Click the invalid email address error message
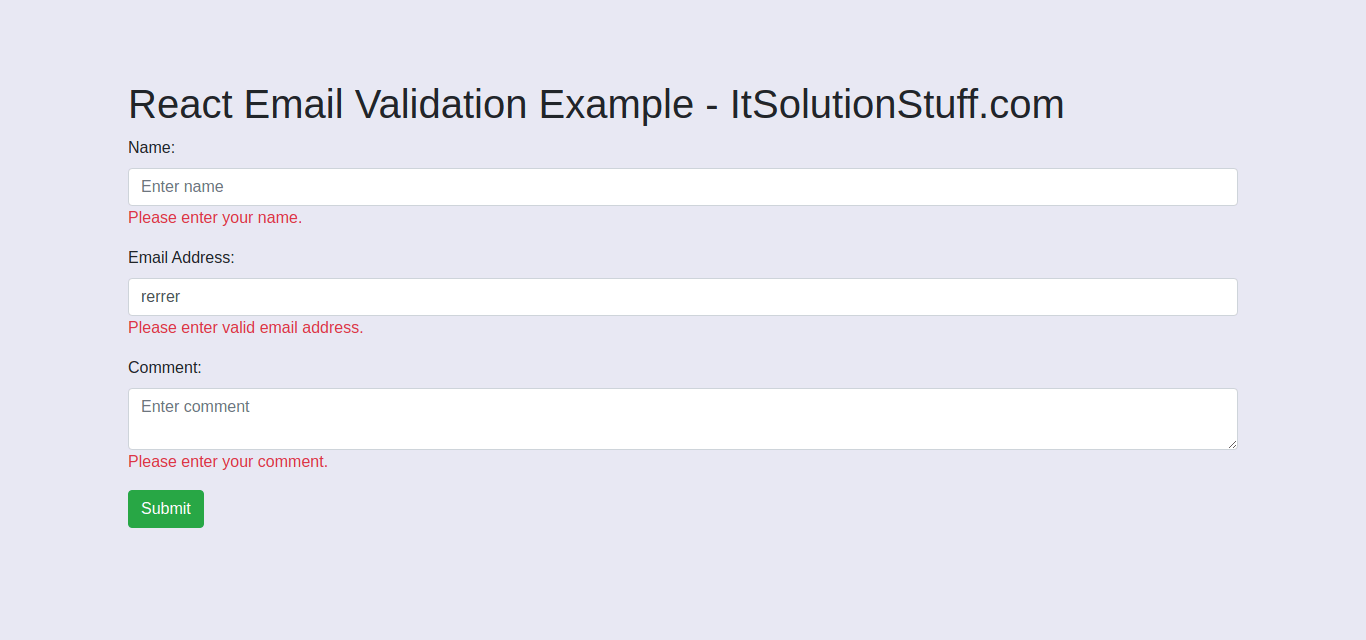Image resolution: width=1366 pixels, height=640 pixels. point(246,328)
